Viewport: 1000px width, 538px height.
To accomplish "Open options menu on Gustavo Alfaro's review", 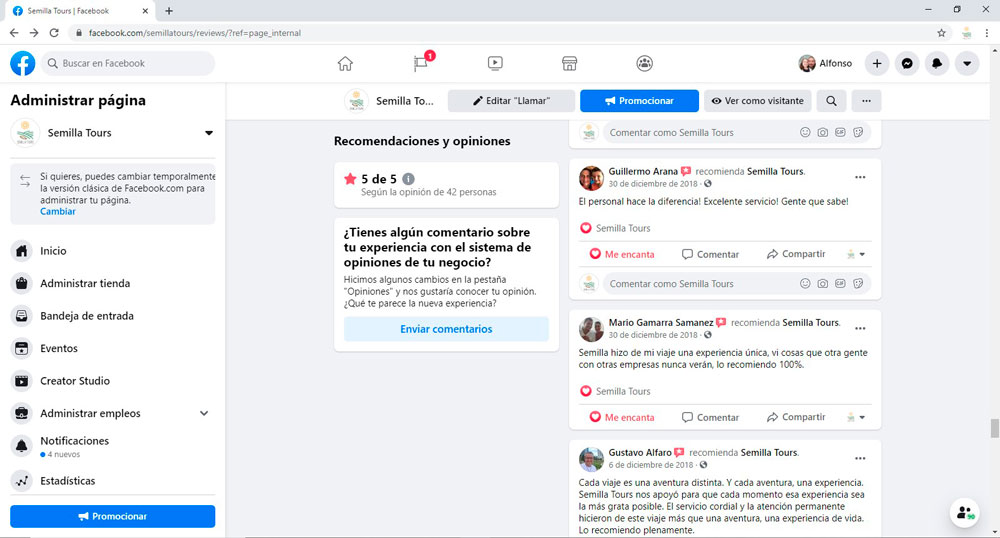I will point(860,458).
